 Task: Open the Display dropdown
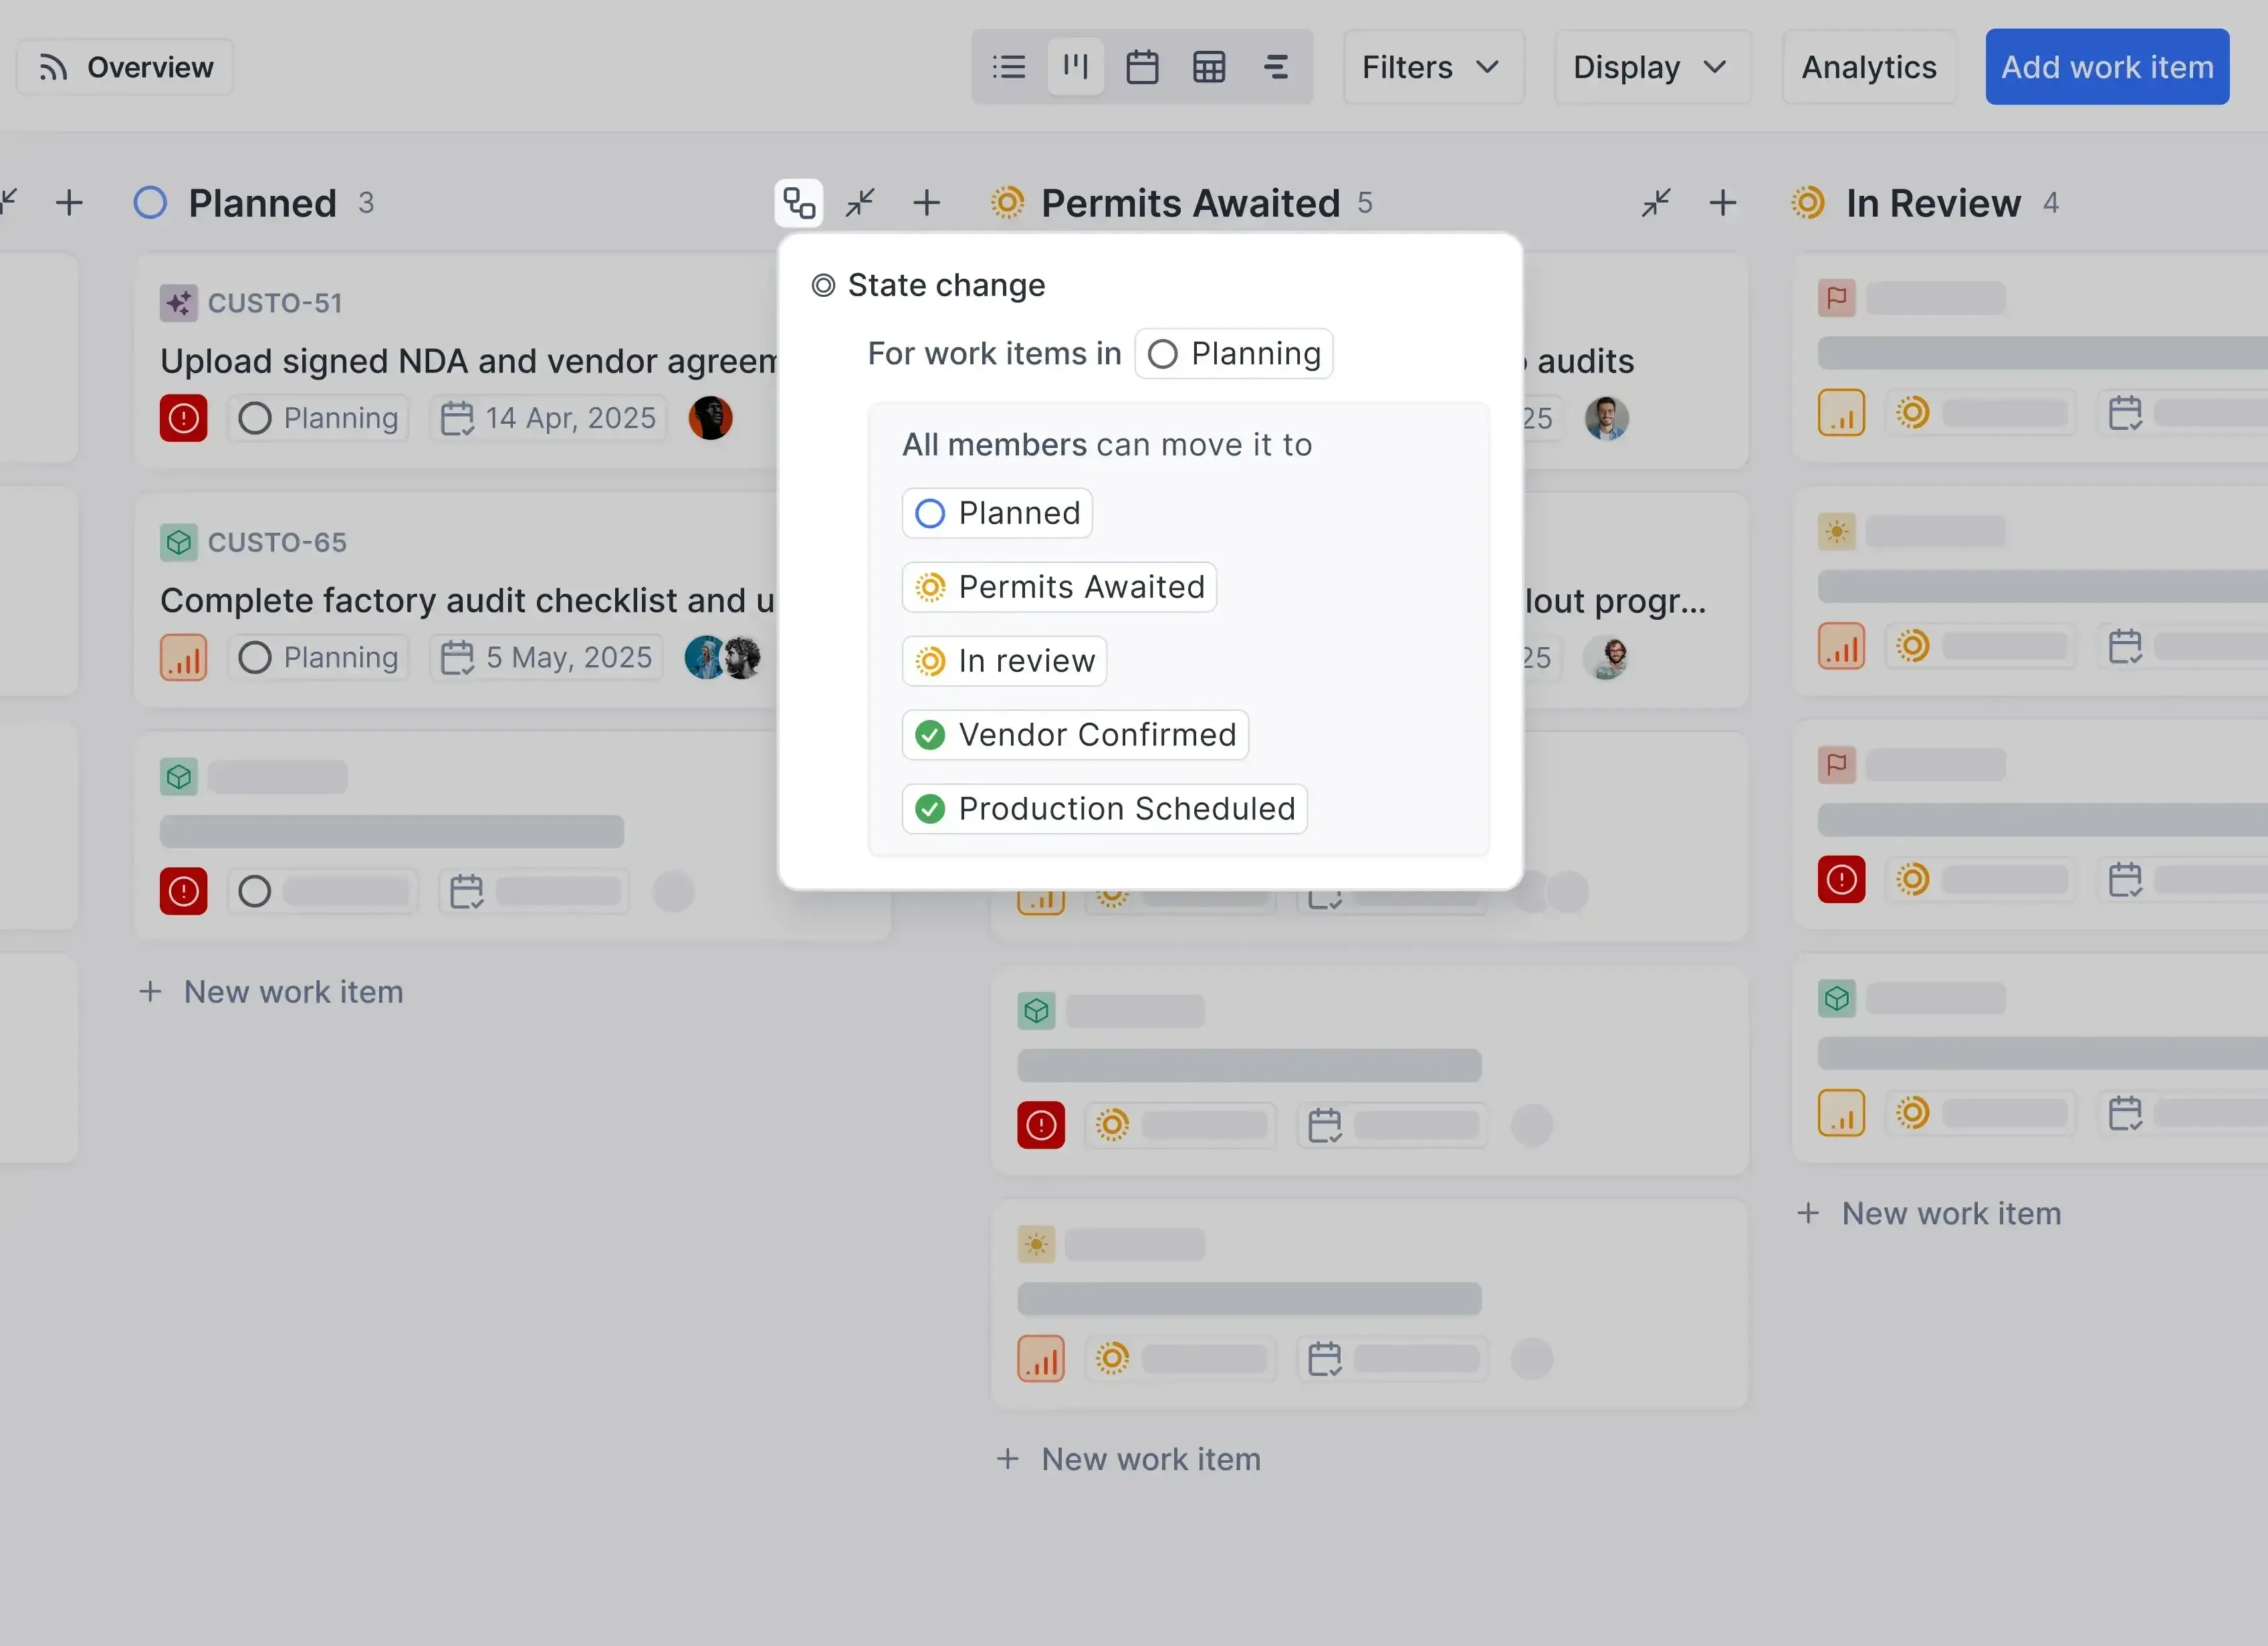[x=1651, y=67]
